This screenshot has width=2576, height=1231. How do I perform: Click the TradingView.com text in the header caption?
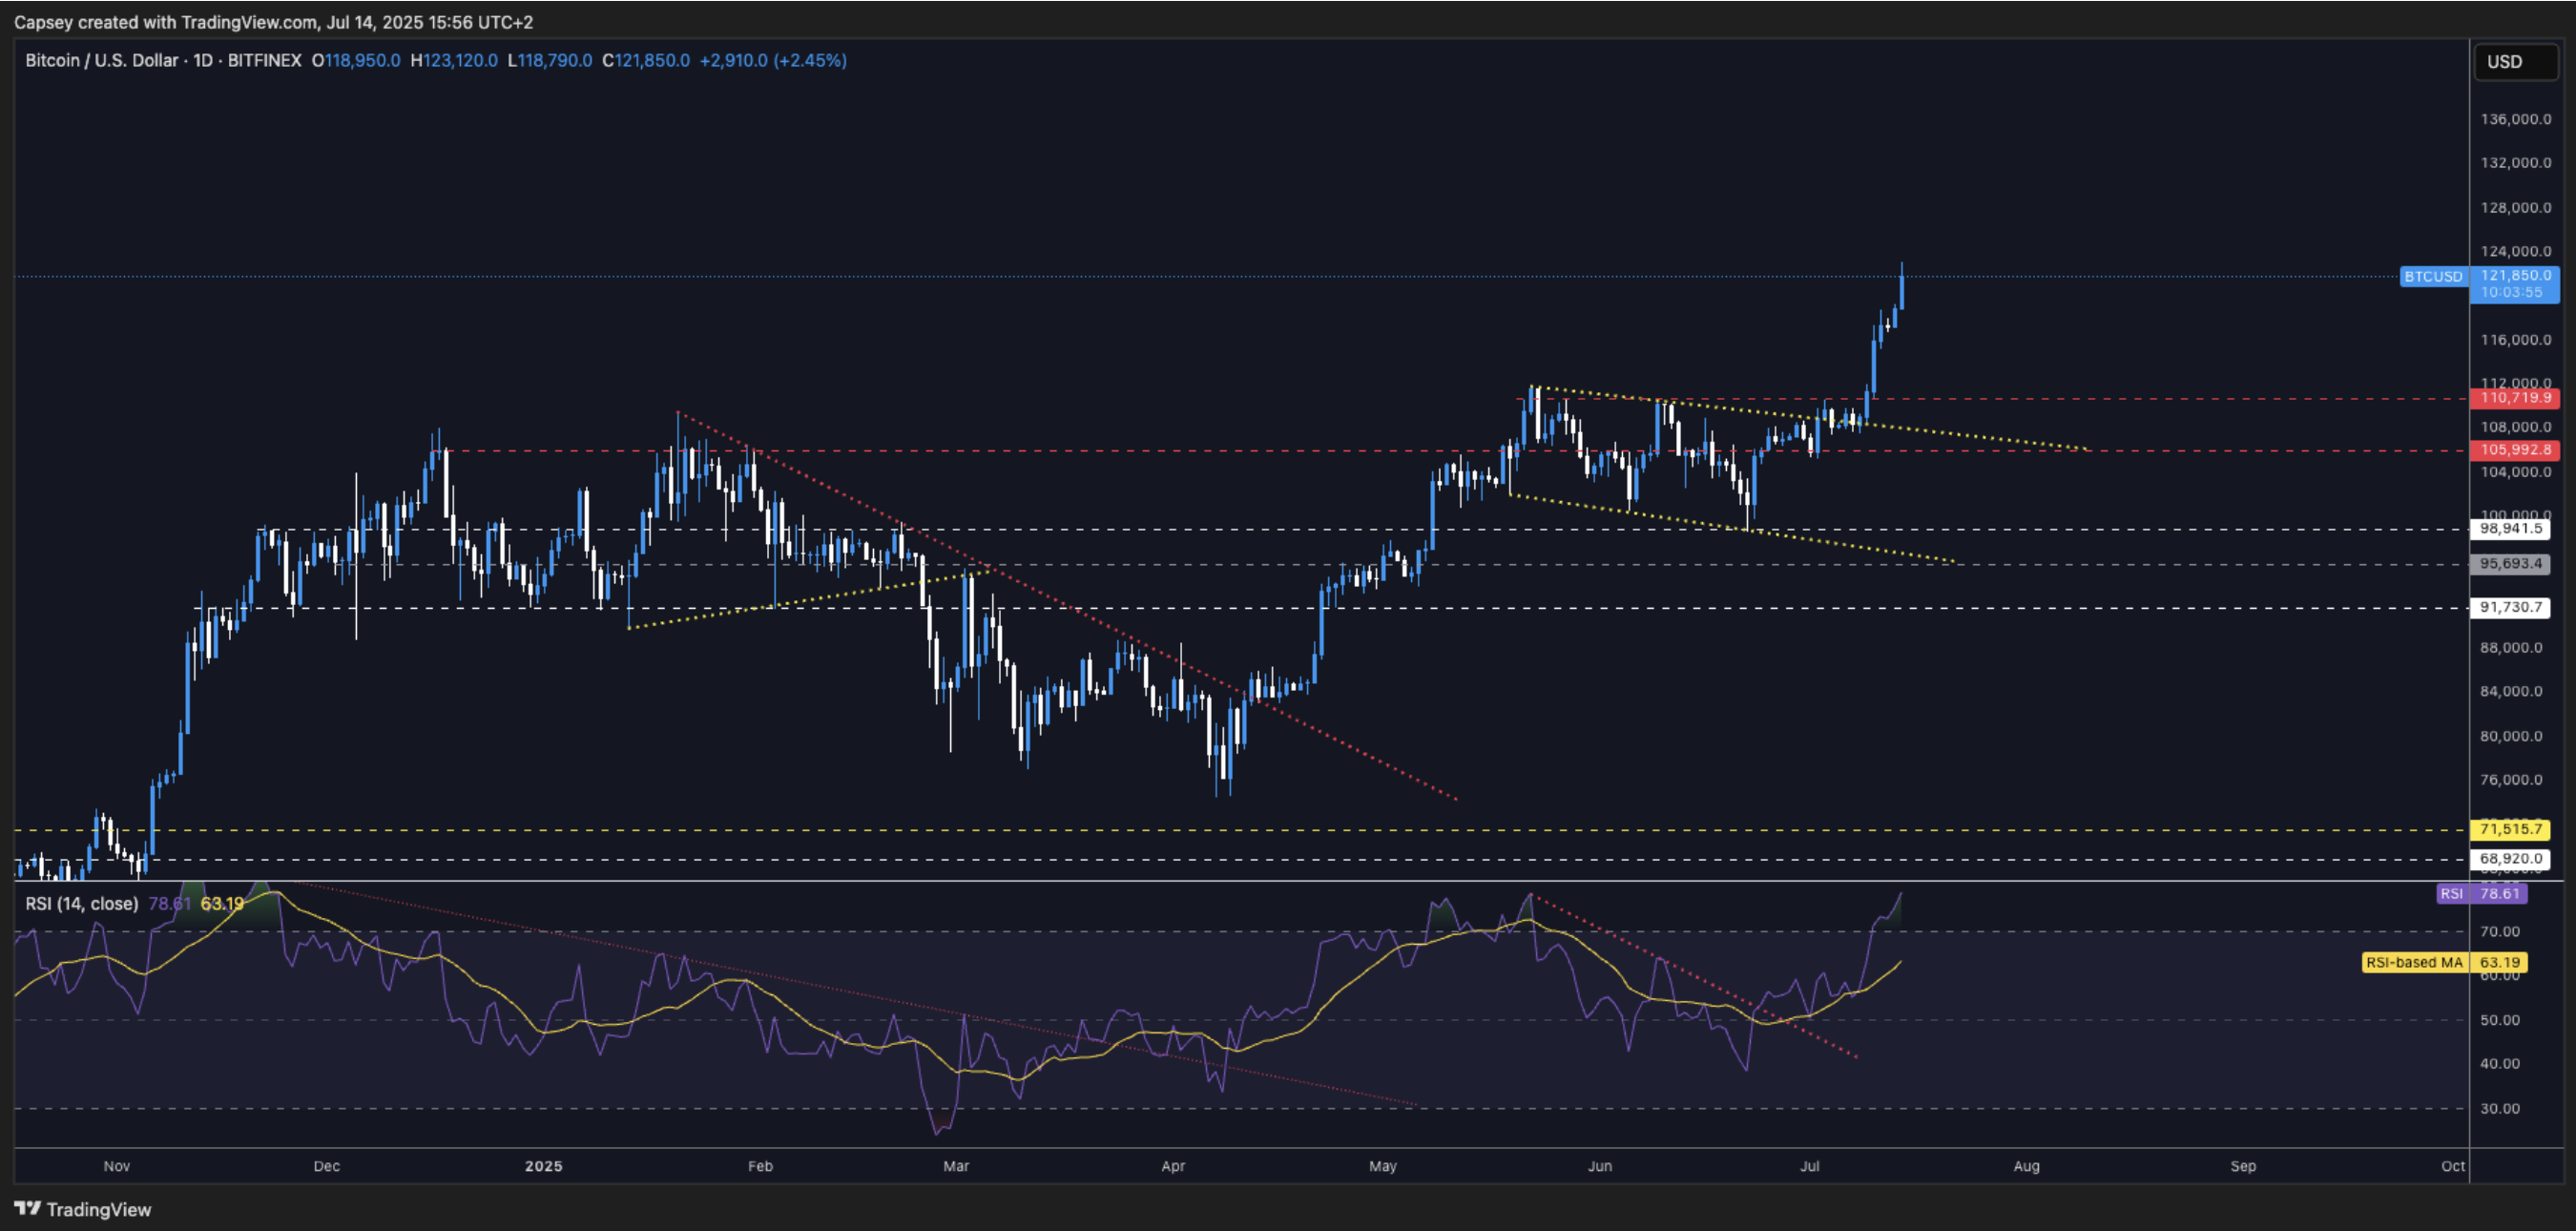[x=249, y=22]
